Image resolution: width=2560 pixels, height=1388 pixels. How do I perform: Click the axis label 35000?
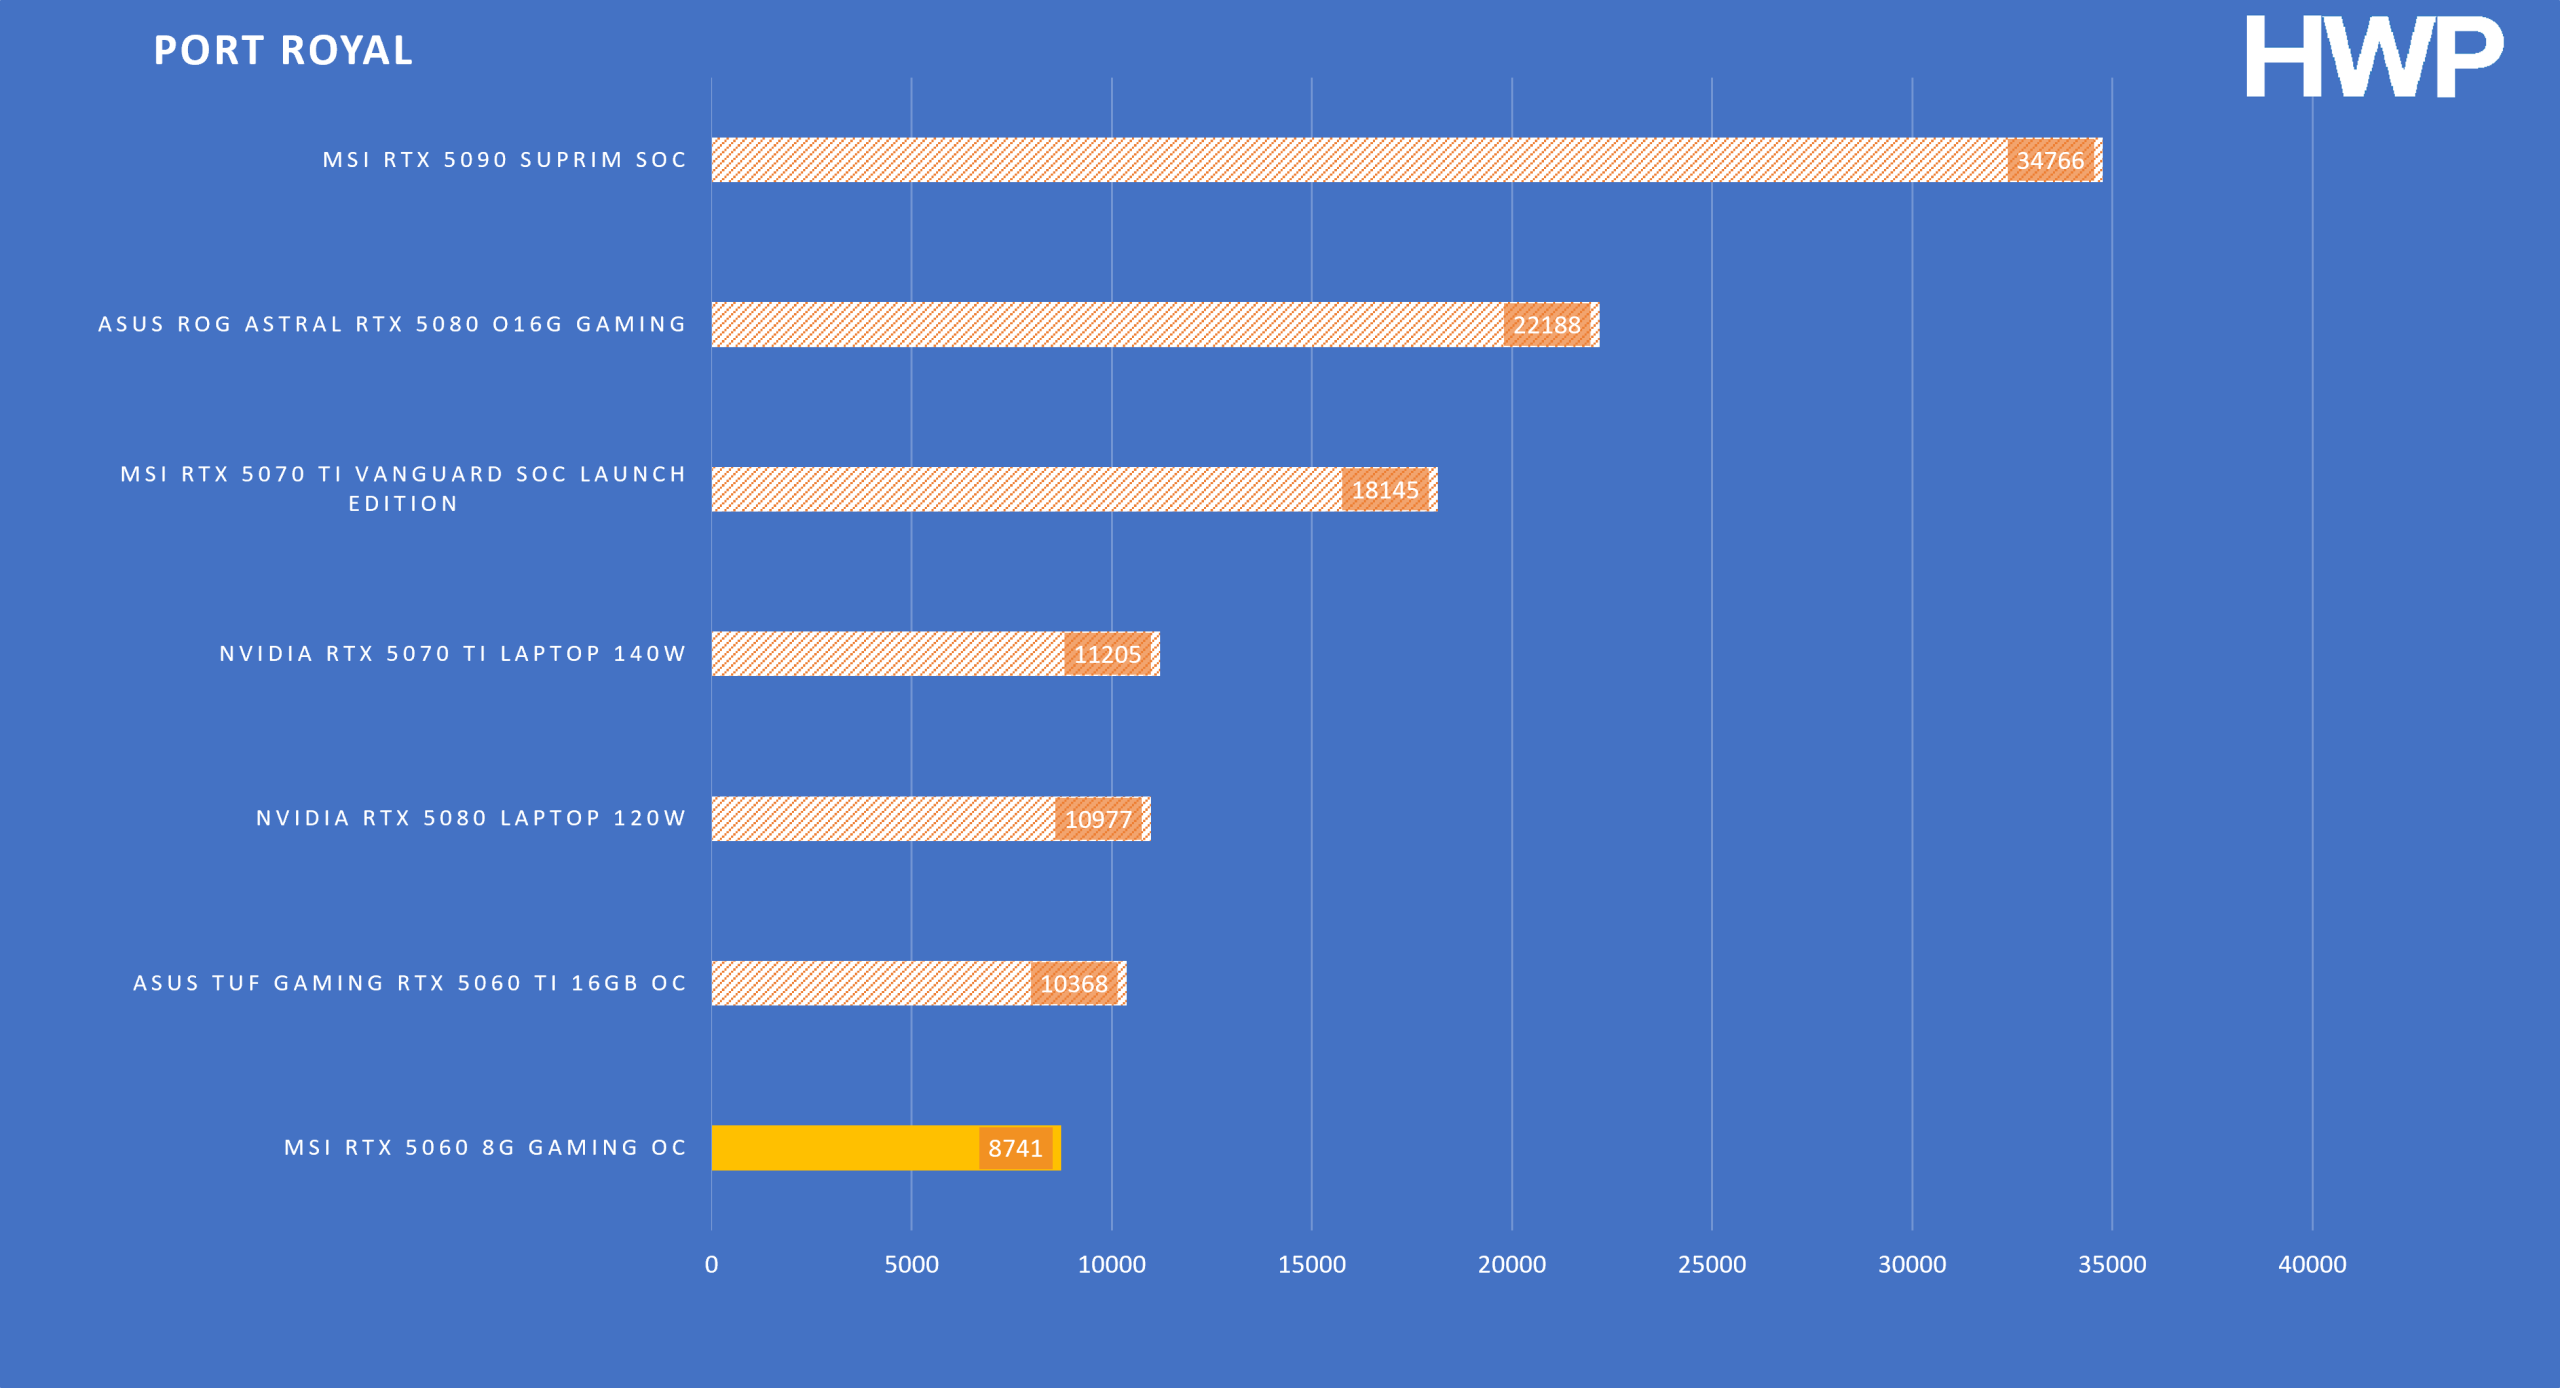[2112, 1265]
